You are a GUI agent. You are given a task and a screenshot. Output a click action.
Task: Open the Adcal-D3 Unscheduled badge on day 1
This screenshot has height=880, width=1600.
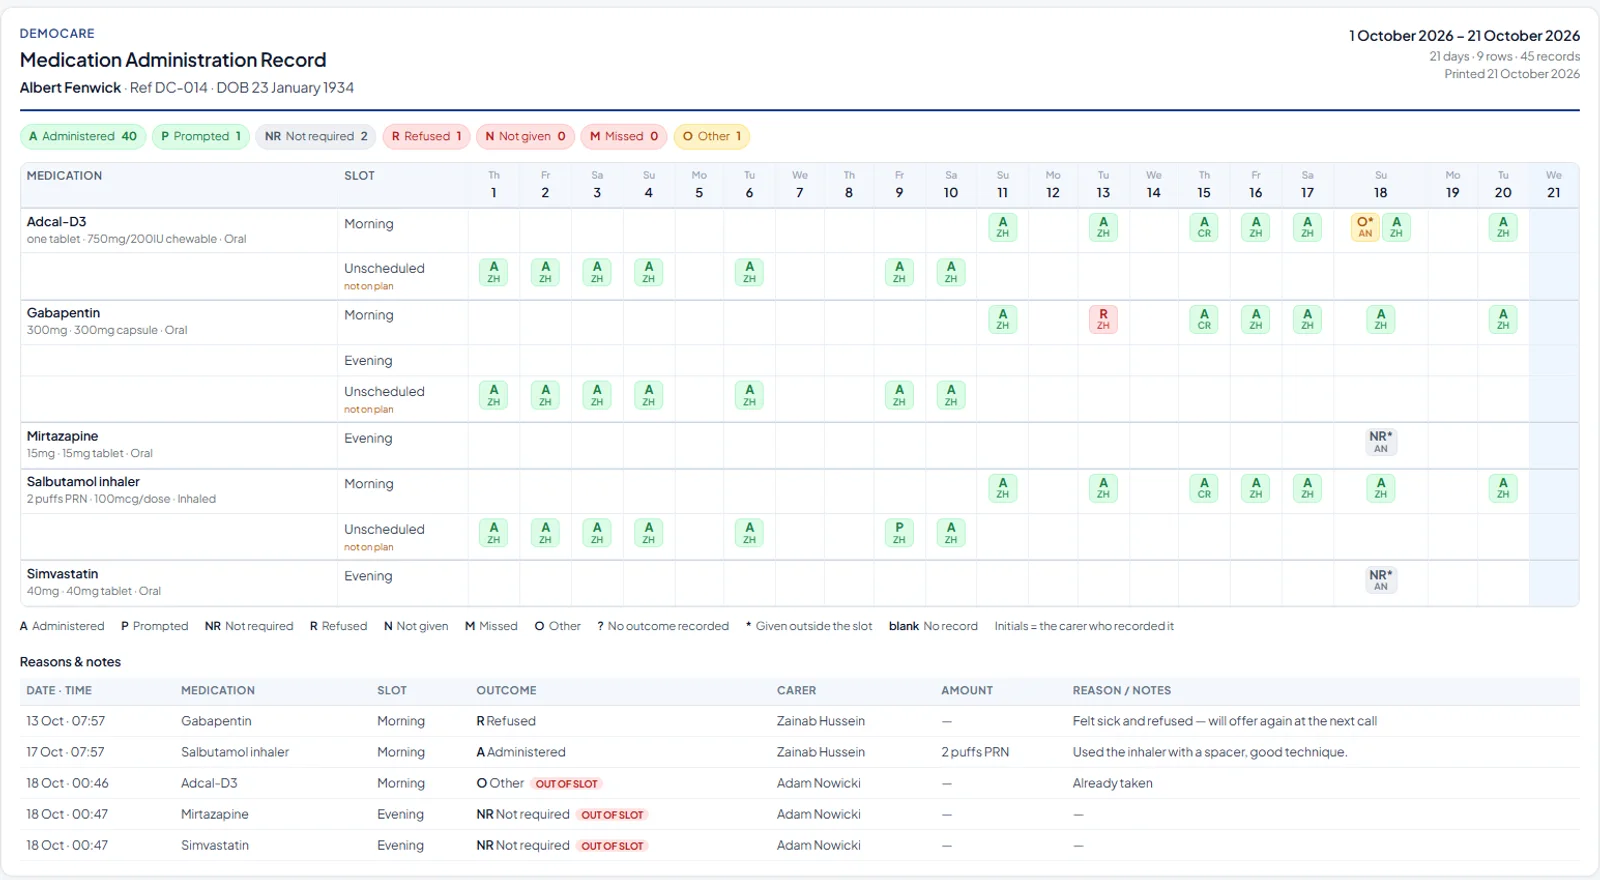pyautogui.click(x=493, y=272)
